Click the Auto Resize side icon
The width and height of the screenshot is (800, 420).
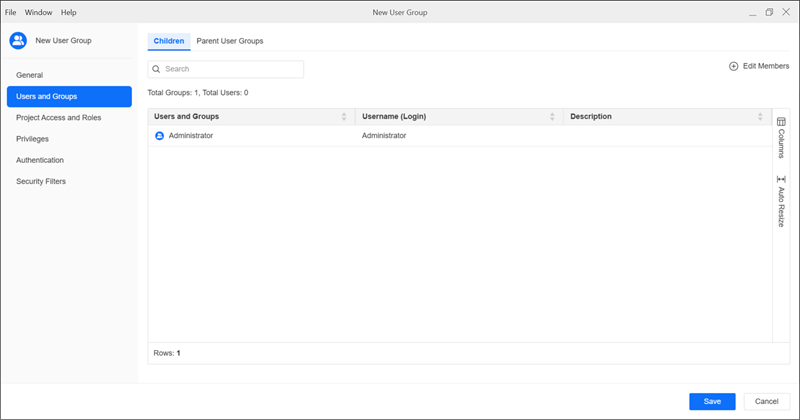(x=781, y=200)
